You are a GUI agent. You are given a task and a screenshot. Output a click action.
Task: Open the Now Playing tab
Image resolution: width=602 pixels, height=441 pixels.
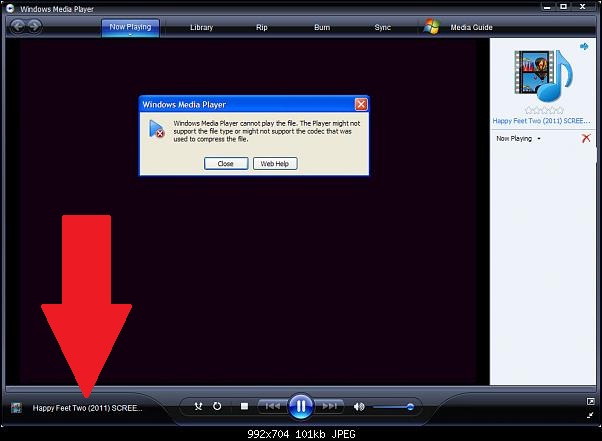[130, 28]
